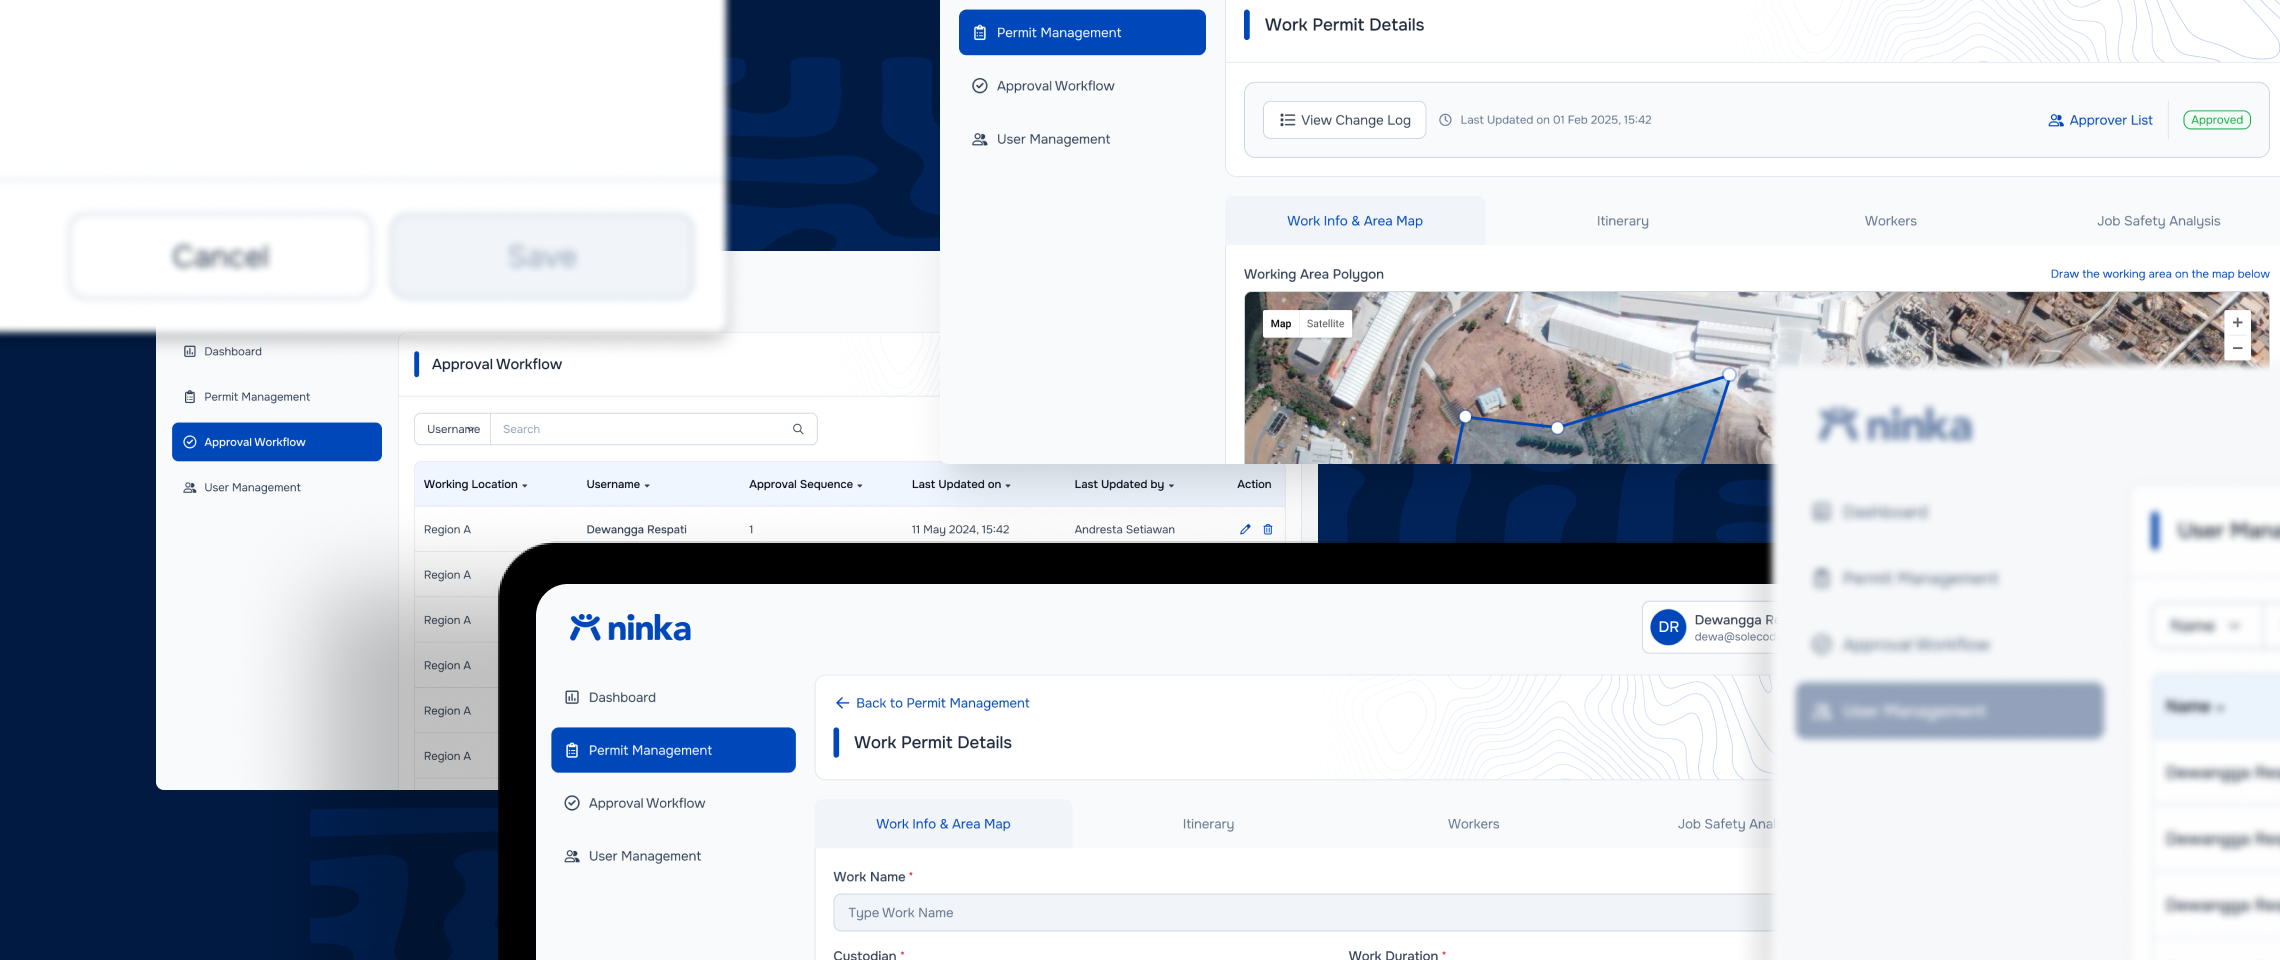Screen dimensions: 2280x960
Task: Open the Job Safety Analysis tab
Action: coord(2158,221)
